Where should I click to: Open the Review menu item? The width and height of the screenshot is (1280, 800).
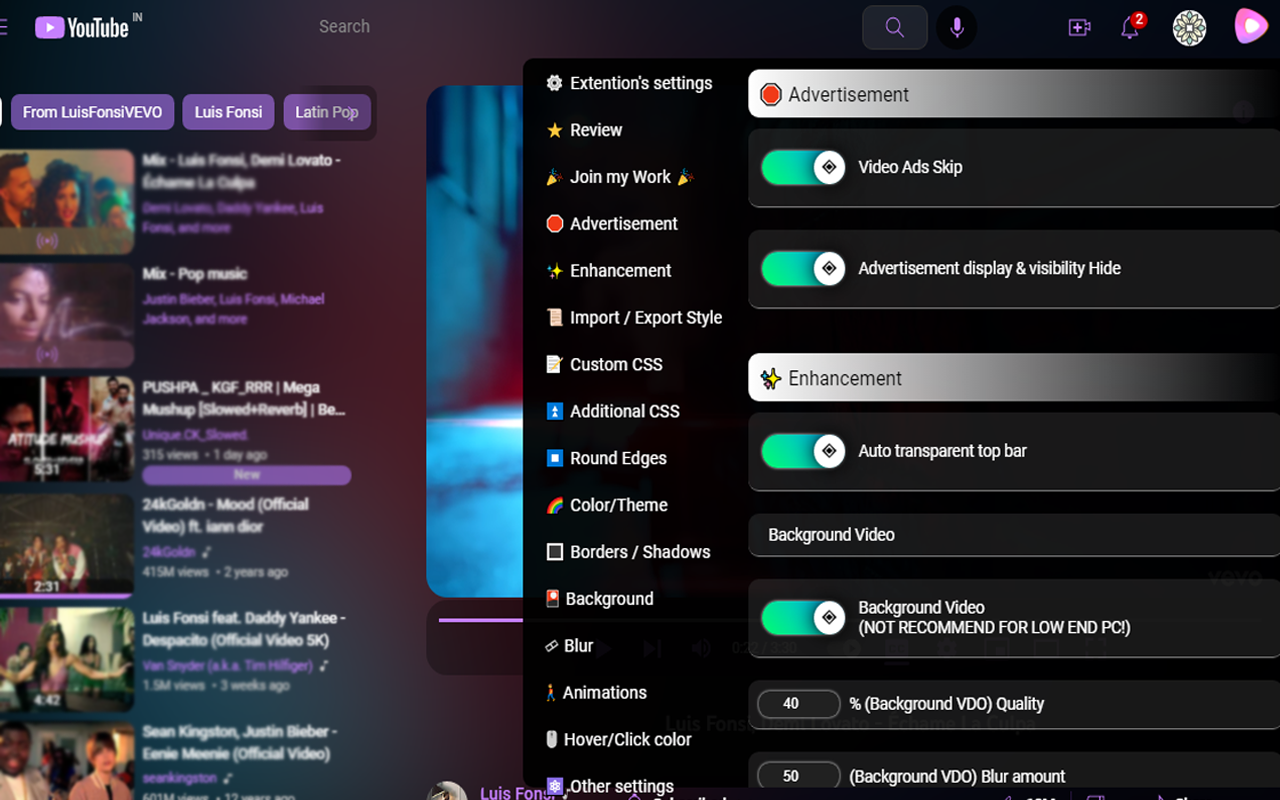[584, 130]
